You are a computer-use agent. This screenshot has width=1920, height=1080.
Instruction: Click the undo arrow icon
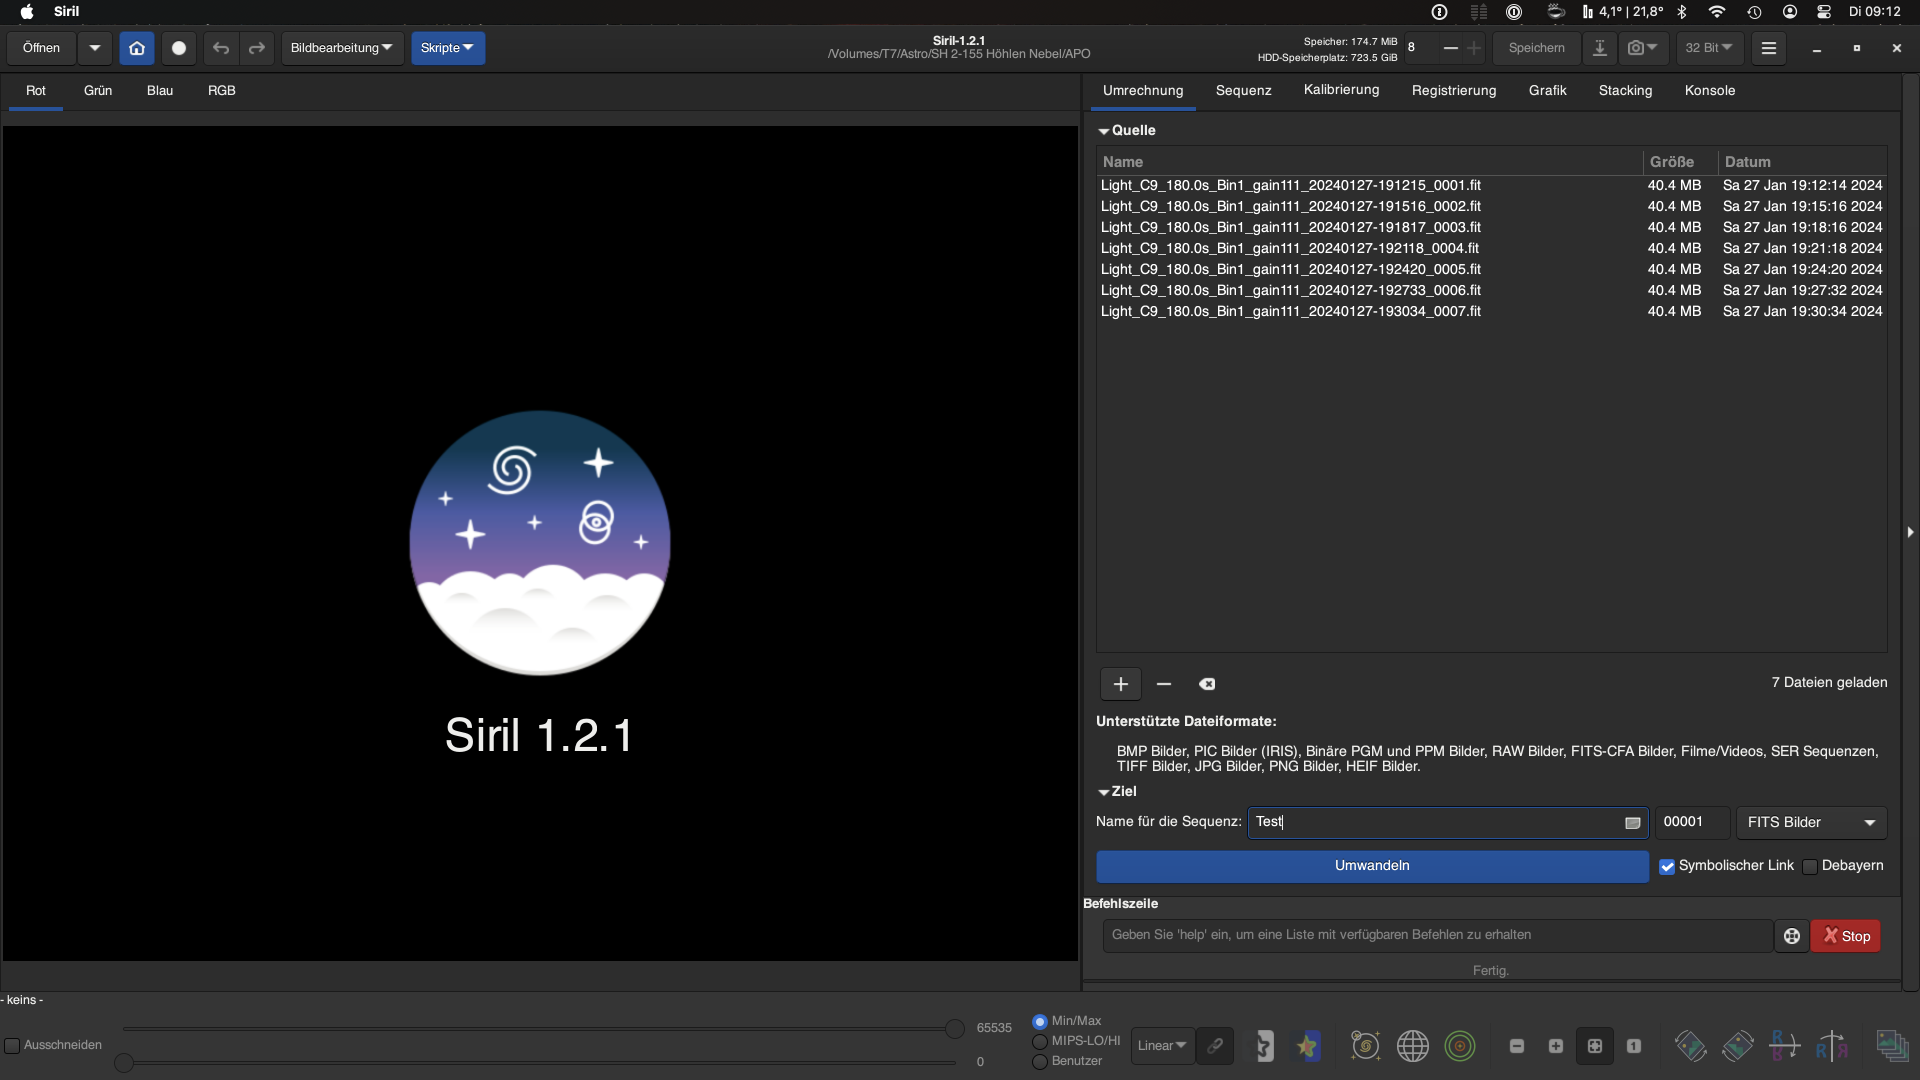tap(221, 48)
